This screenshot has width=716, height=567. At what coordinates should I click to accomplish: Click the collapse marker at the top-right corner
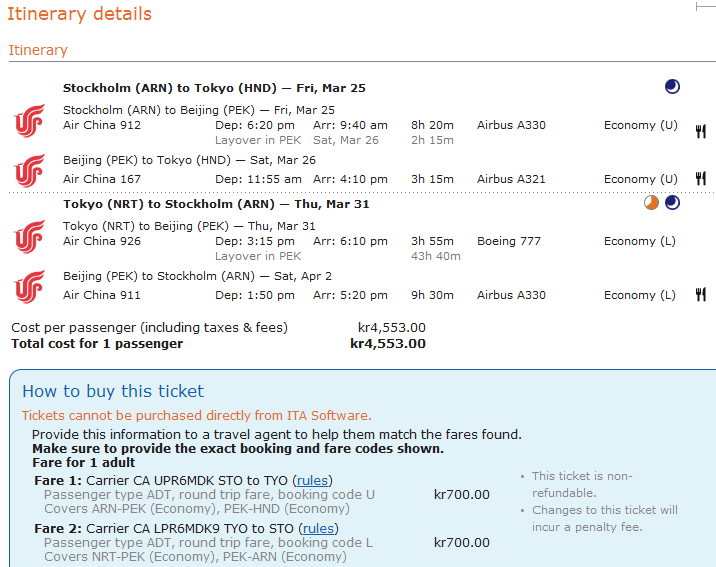[x=704, y=7]
